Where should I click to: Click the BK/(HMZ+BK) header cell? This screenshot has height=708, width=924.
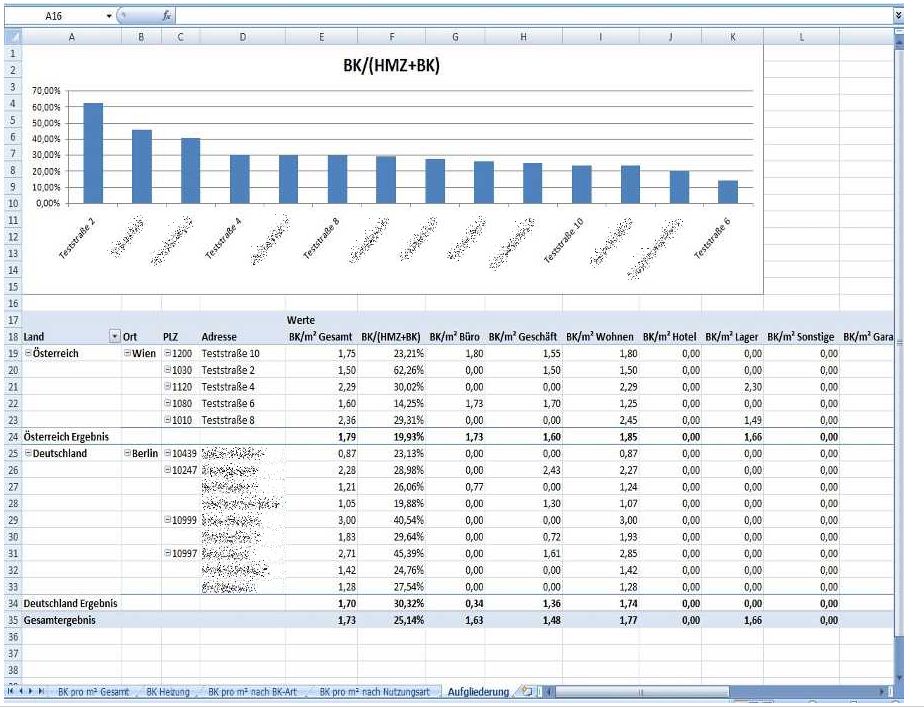391,337
